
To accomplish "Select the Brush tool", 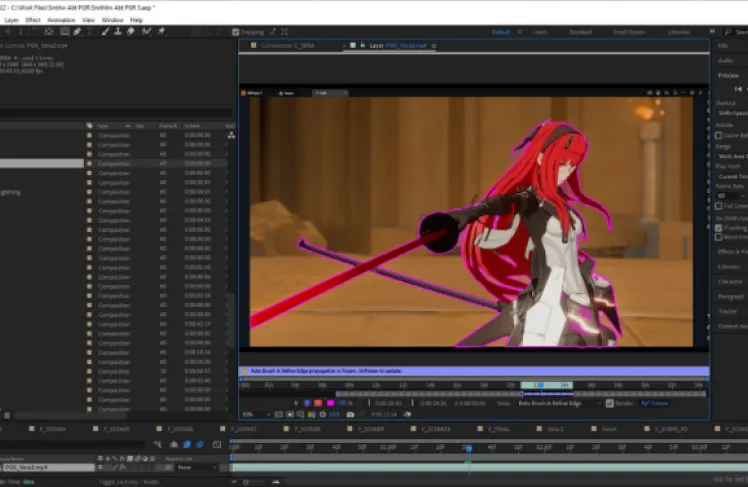I will click(105, 31).
